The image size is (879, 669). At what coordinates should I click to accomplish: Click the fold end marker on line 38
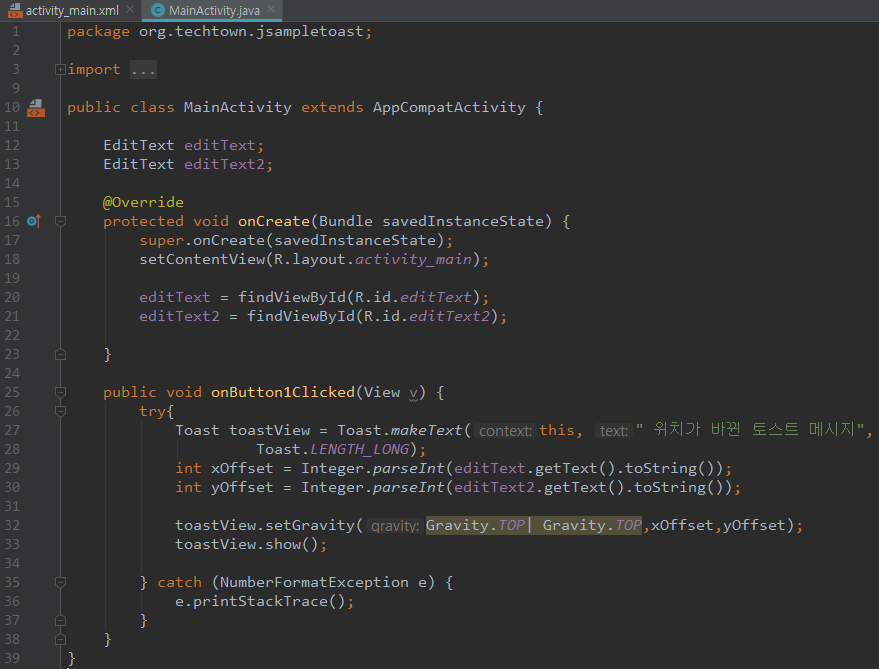(x=61, y=639)
